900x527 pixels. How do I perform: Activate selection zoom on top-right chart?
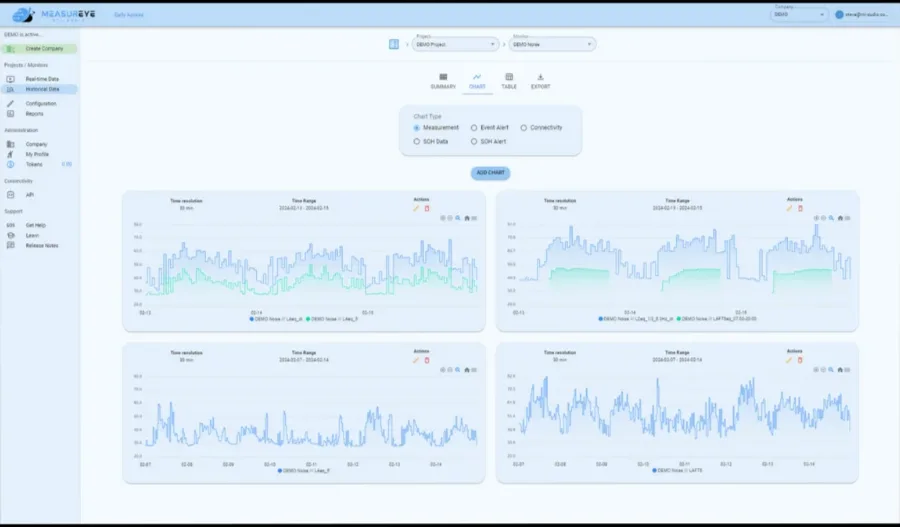pos(831,218)
